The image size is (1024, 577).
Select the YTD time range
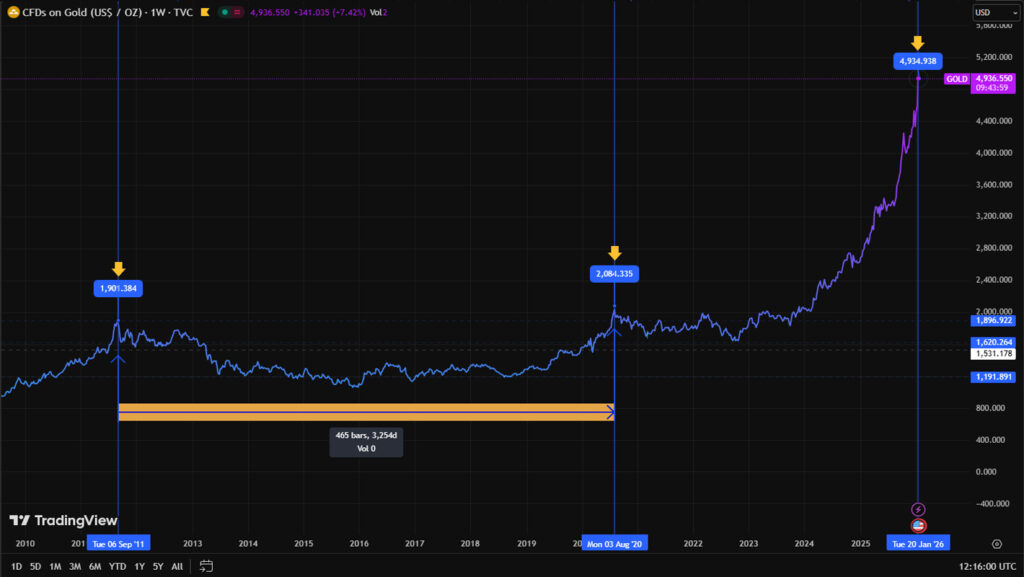[117, 567]
